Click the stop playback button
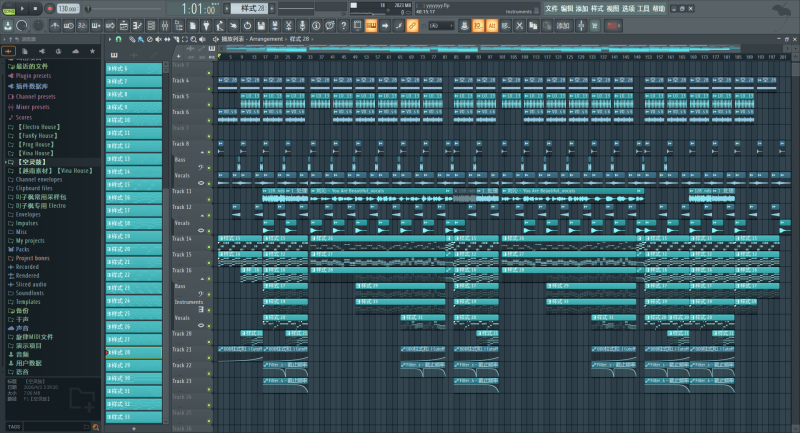Screen dimensions: 800x433 (36, 8)
